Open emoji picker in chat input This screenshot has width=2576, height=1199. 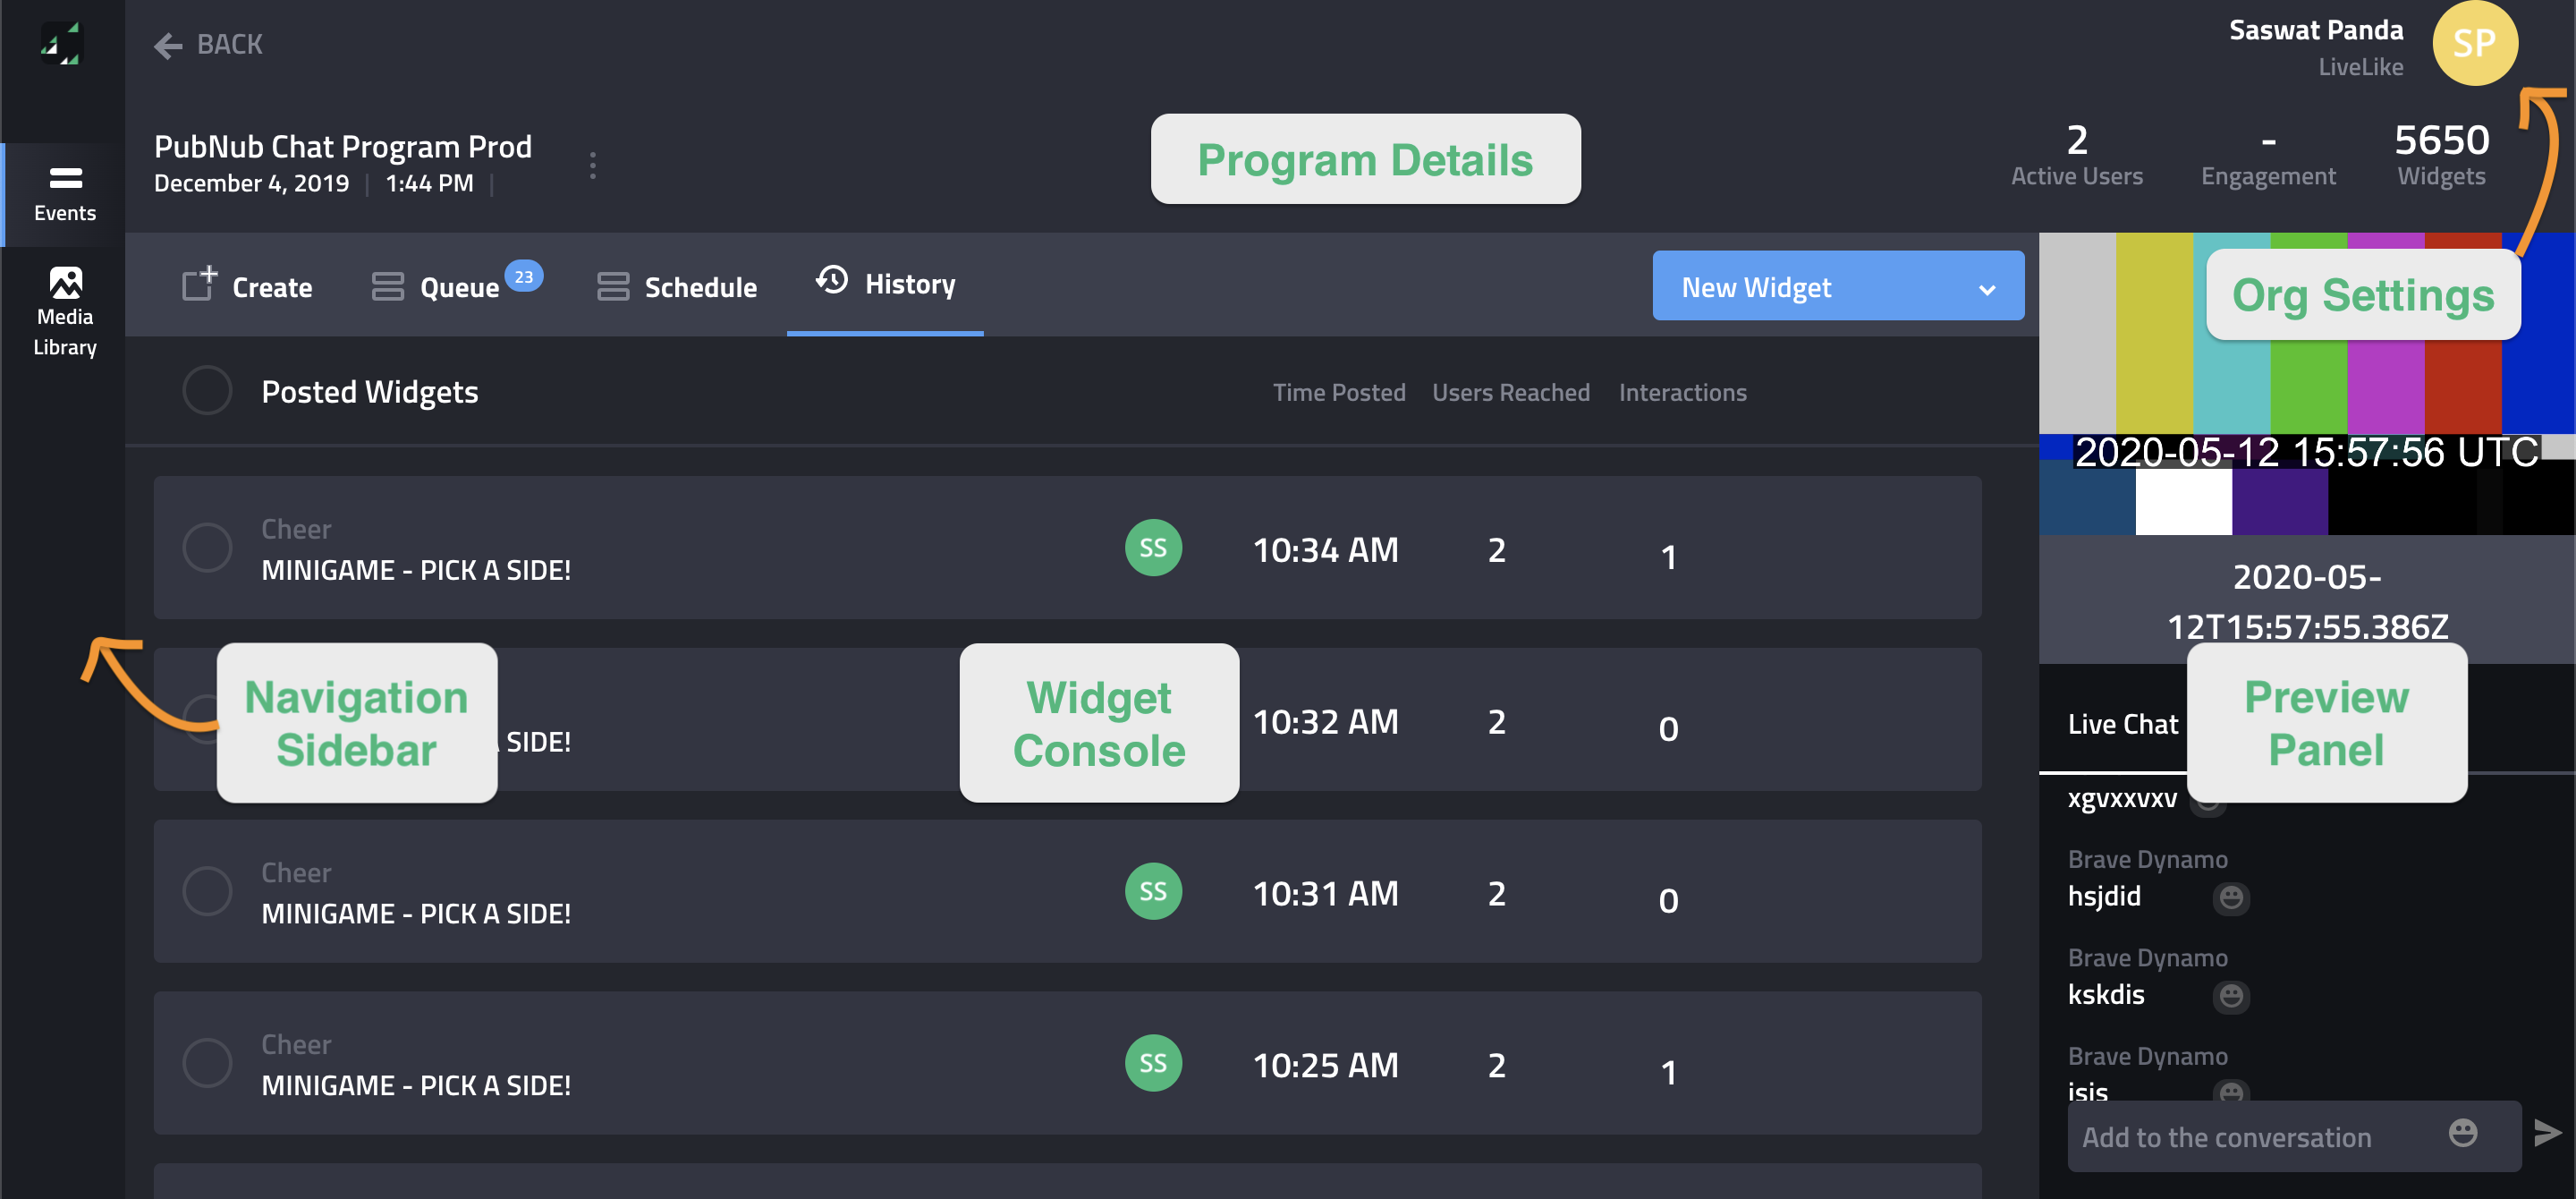pyautogui.click(x=2463, y=1132)
